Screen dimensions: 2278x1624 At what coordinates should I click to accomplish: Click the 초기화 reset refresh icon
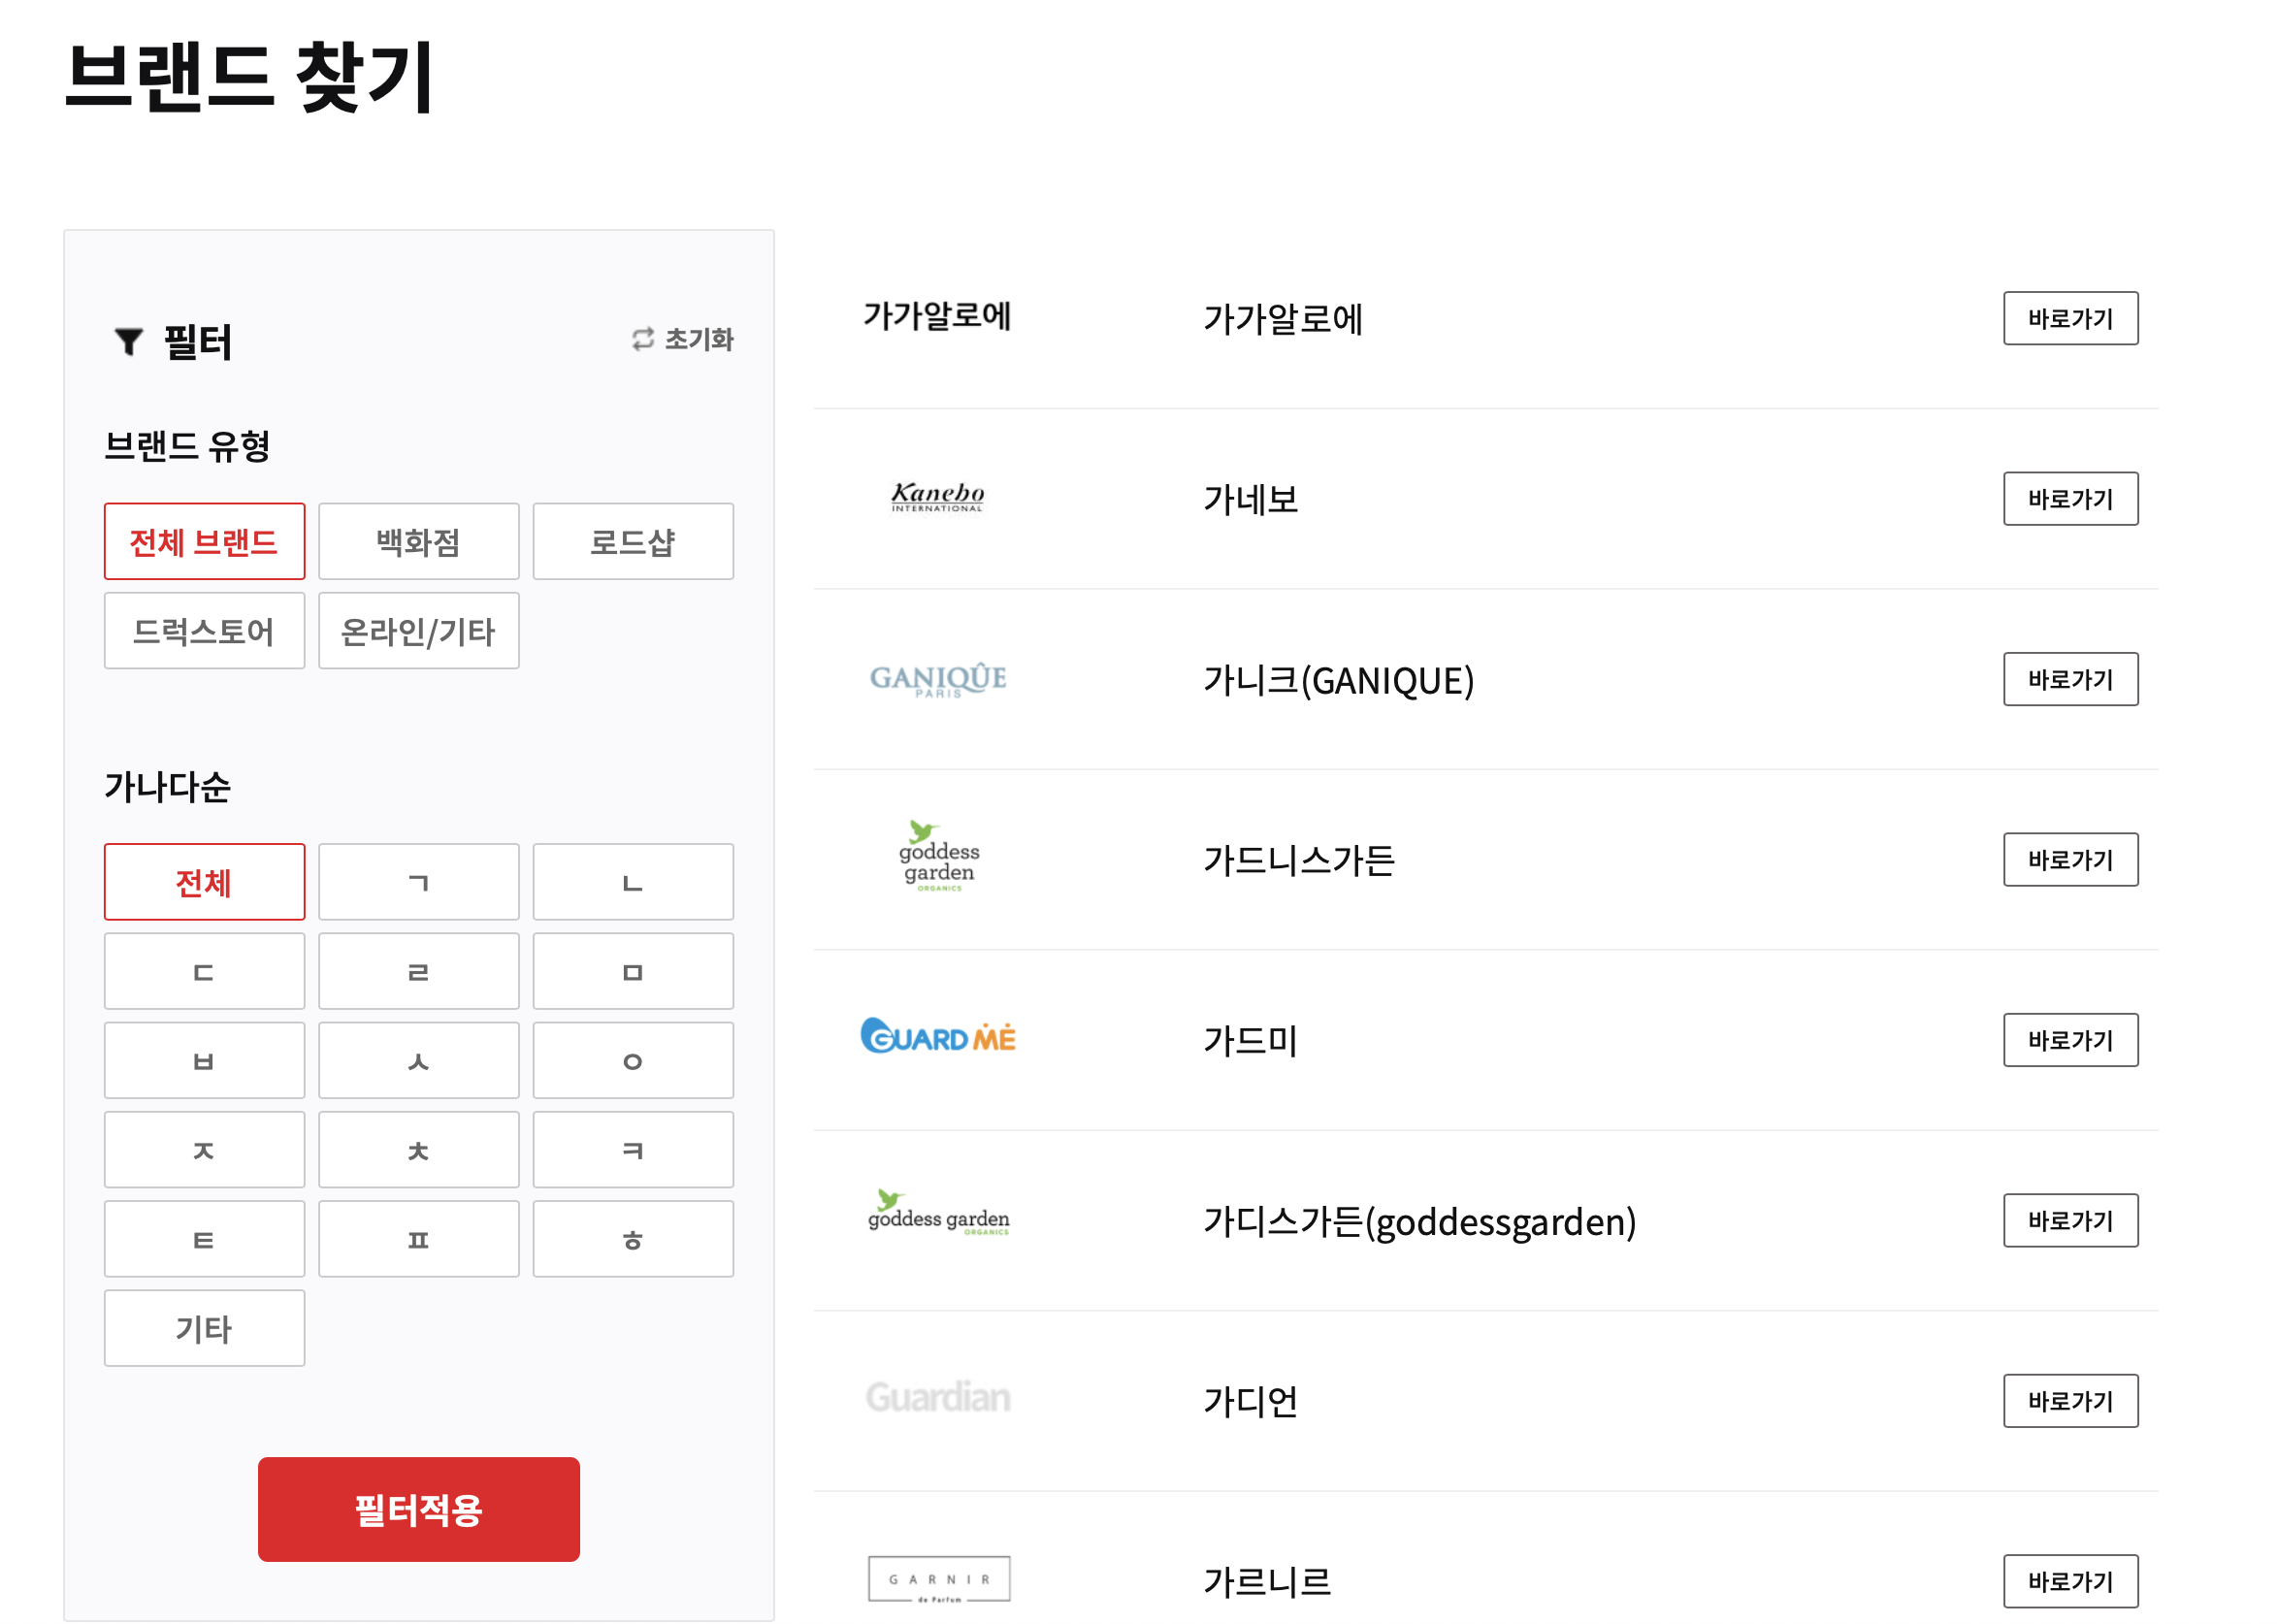pos(643,339)
